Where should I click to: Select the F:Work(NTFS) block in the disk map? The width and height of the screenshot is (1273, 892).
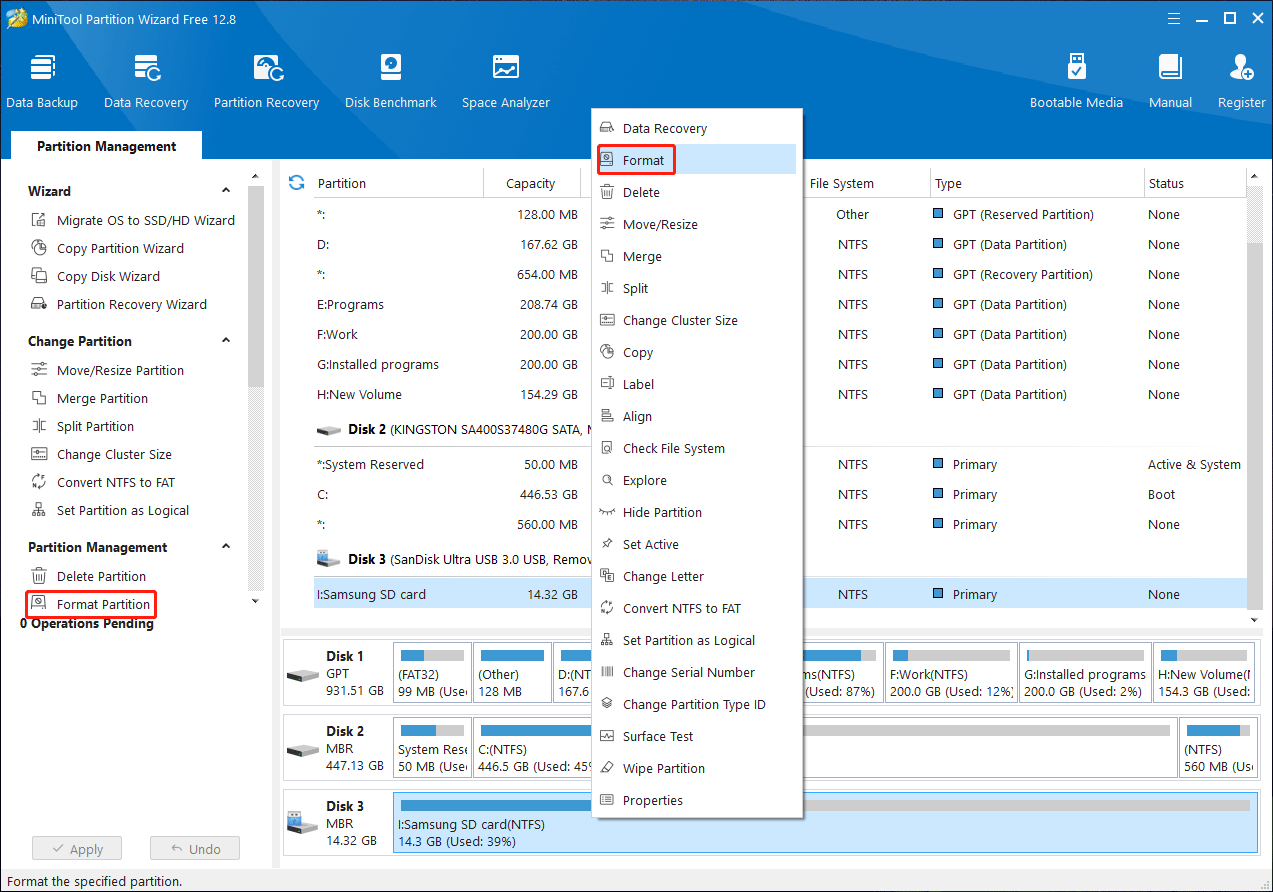[x=950, y=673]
